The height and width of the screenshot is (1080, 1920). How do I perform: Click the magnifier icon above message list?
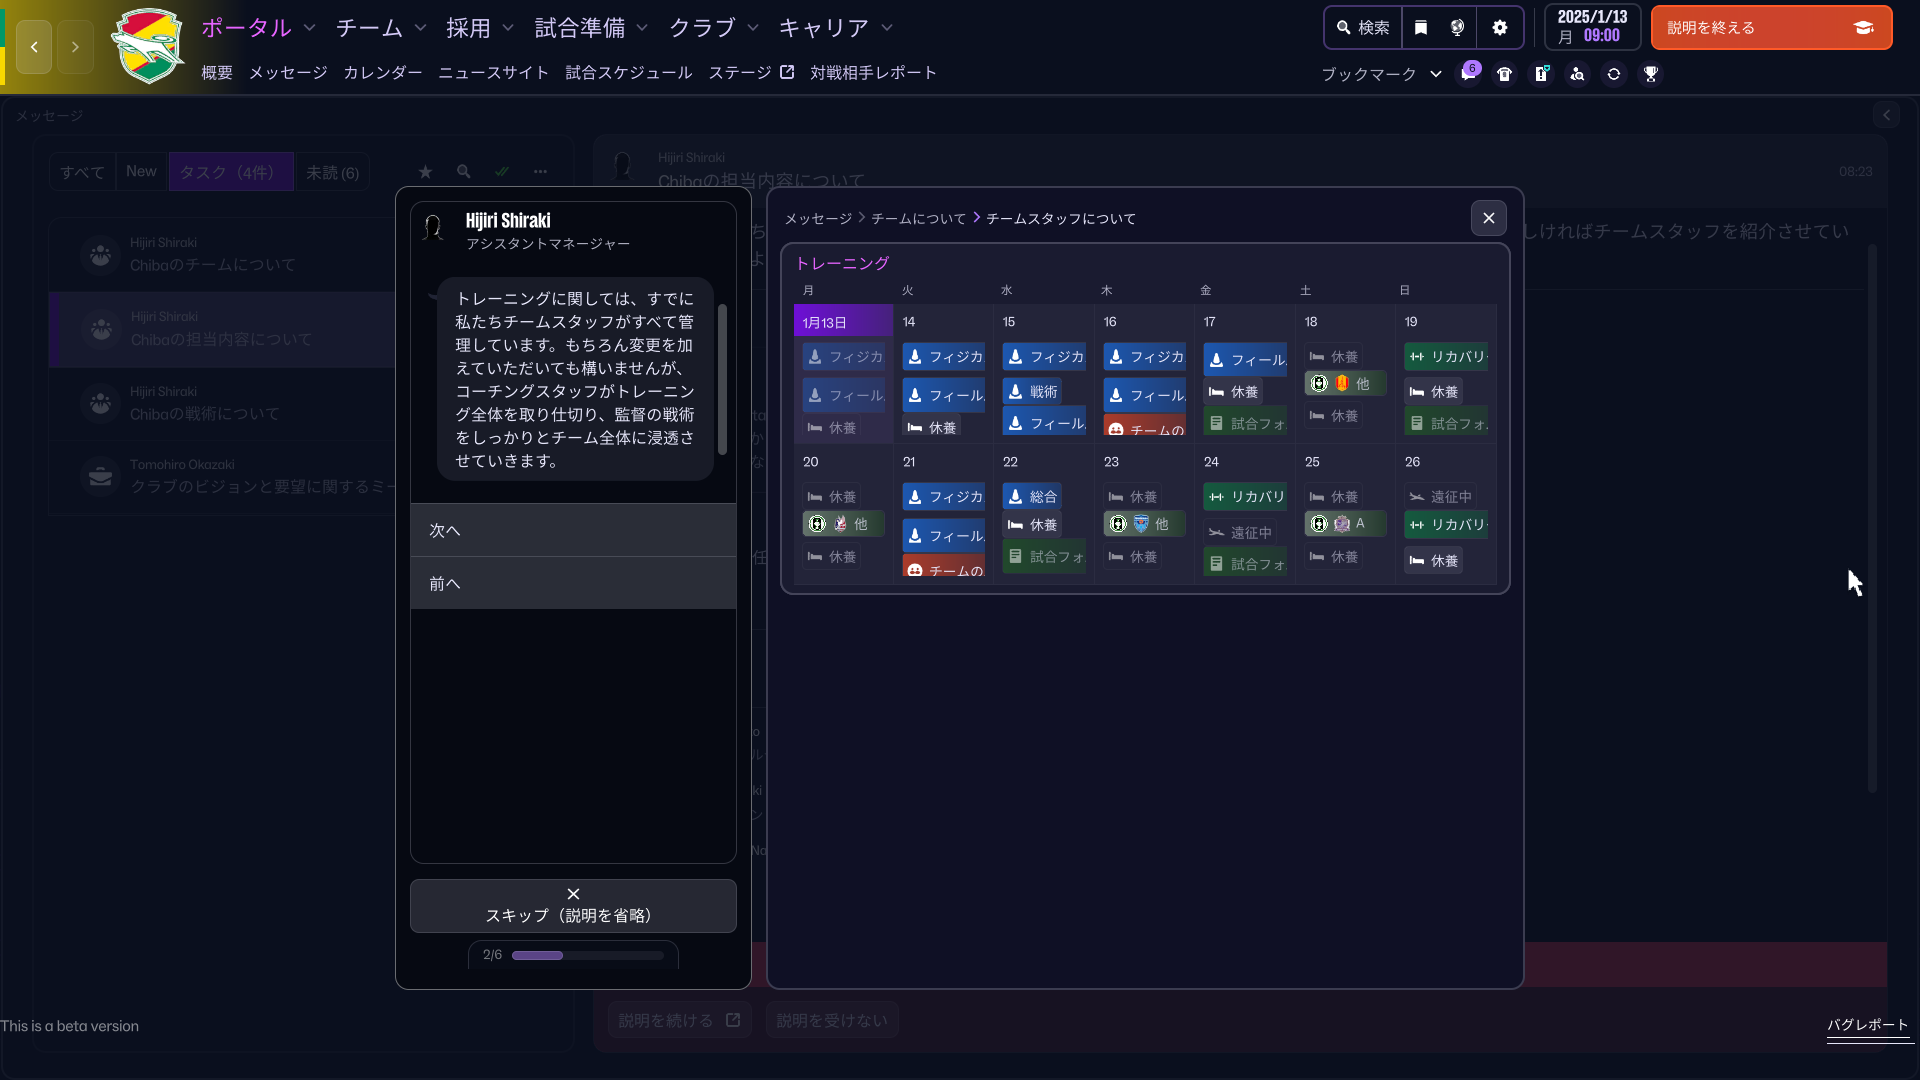coord(464,172)
